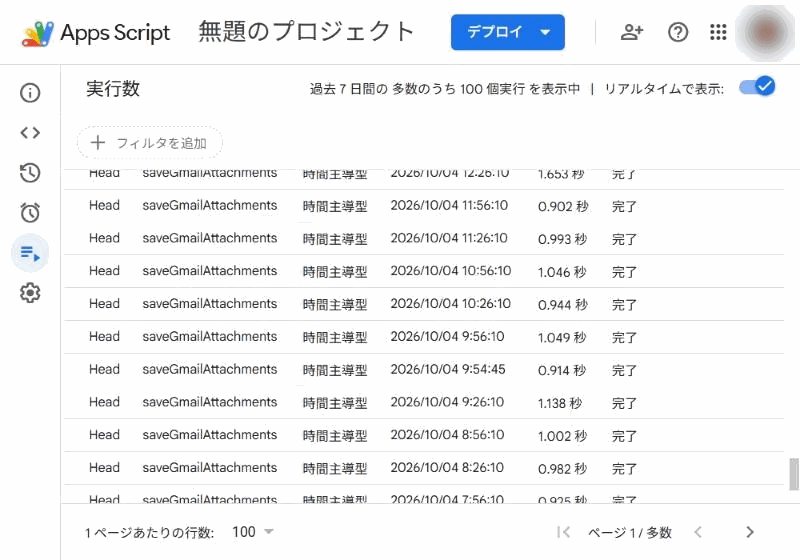This screenshot has height=560, width=800.
Task: Click the 実行数 heading
Action: tap(113, 89)
